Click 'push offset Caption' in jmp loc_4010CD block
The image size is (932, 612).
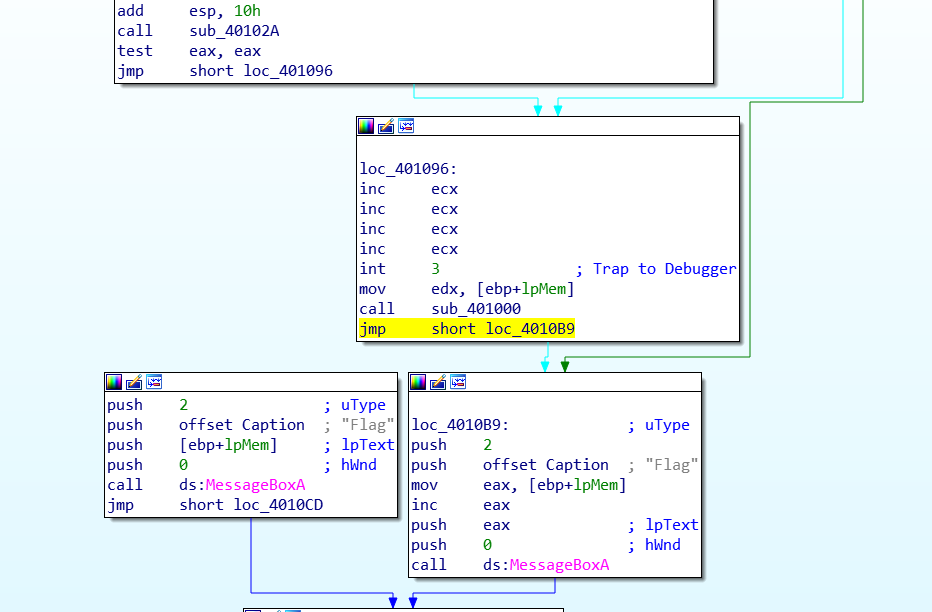206,425
